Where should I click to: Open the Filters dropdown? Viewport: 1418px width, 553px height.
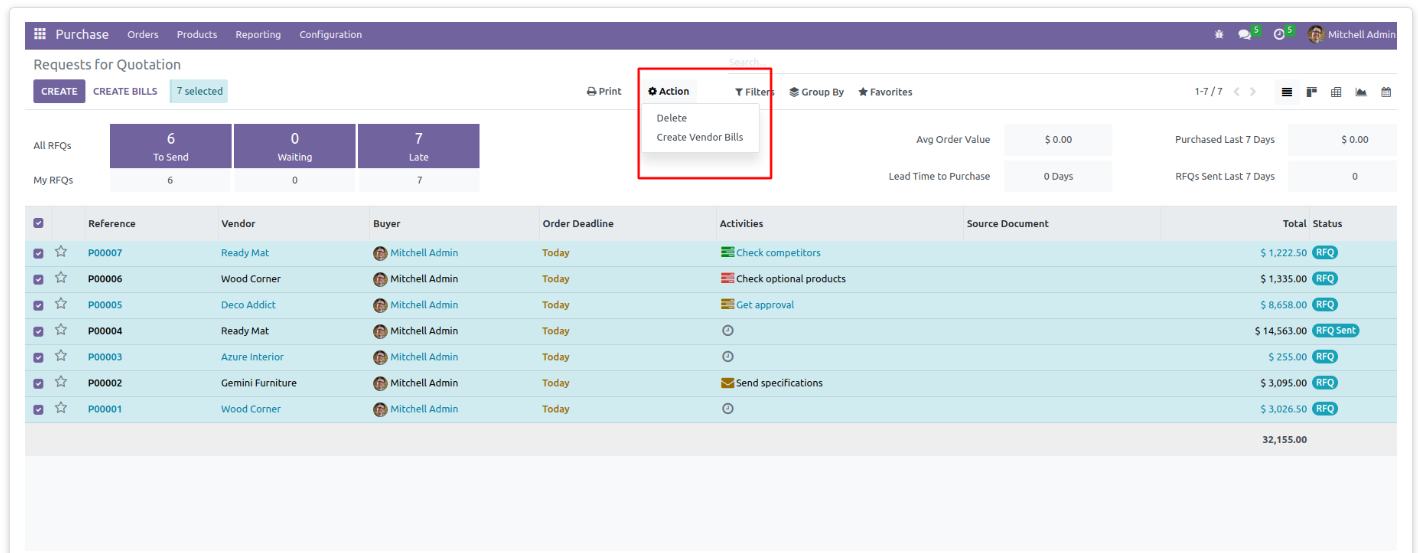754,92
